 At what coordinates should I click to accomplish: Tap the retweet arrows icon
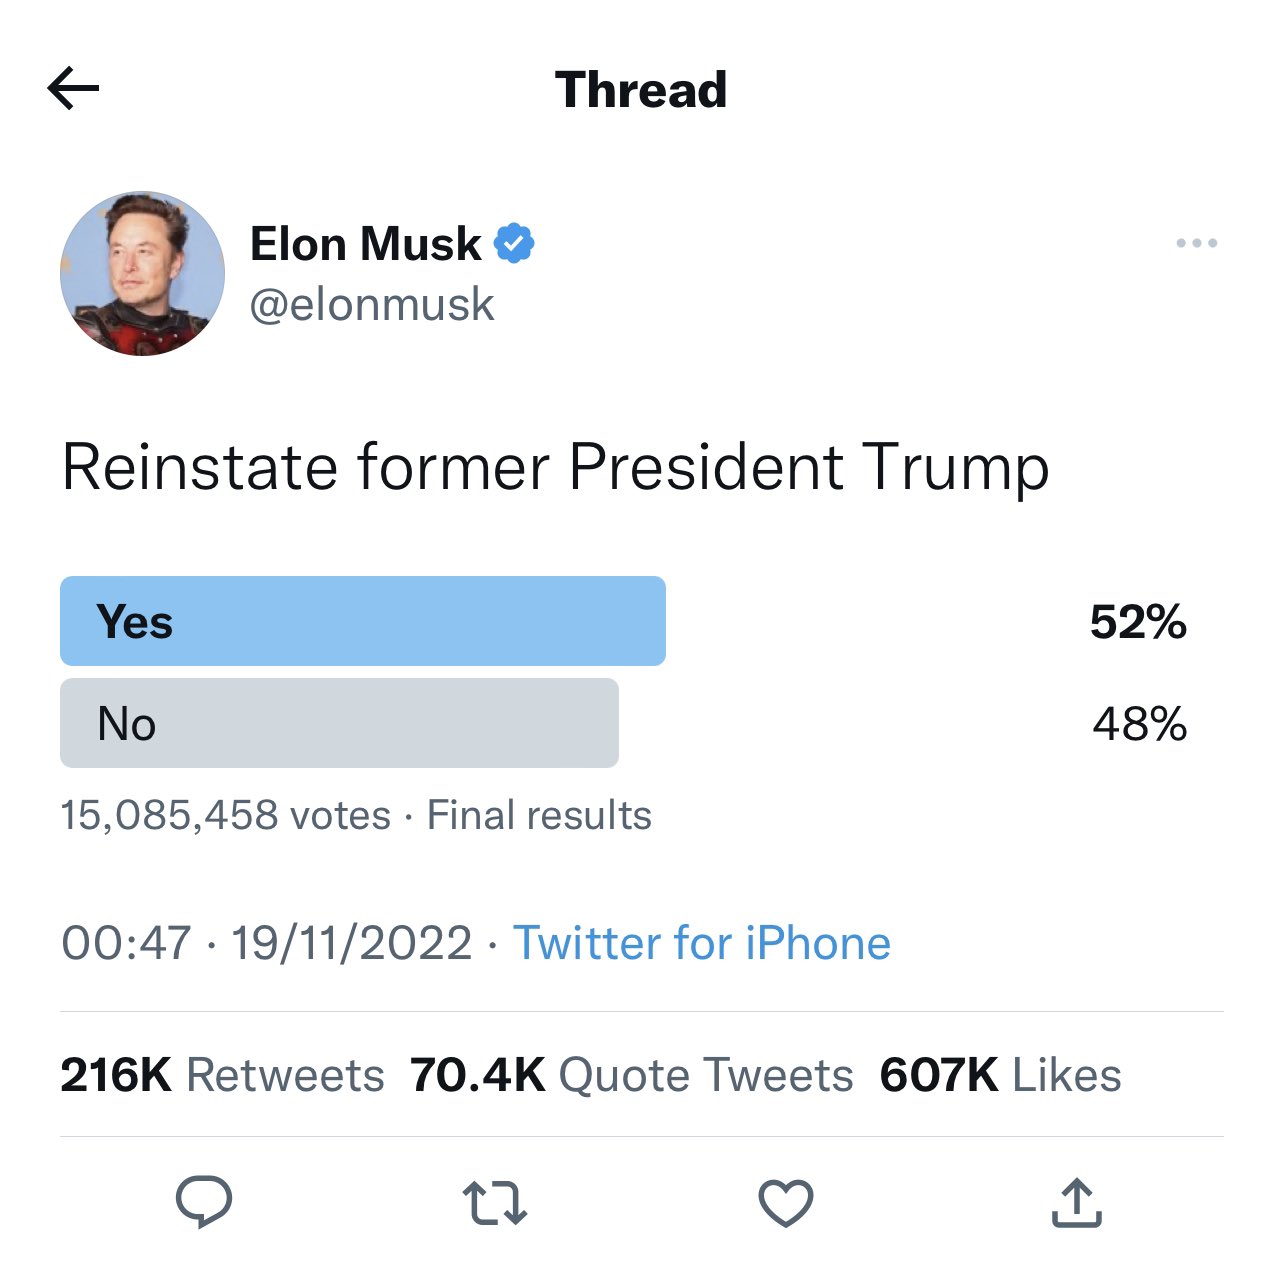coord(495,1203)
